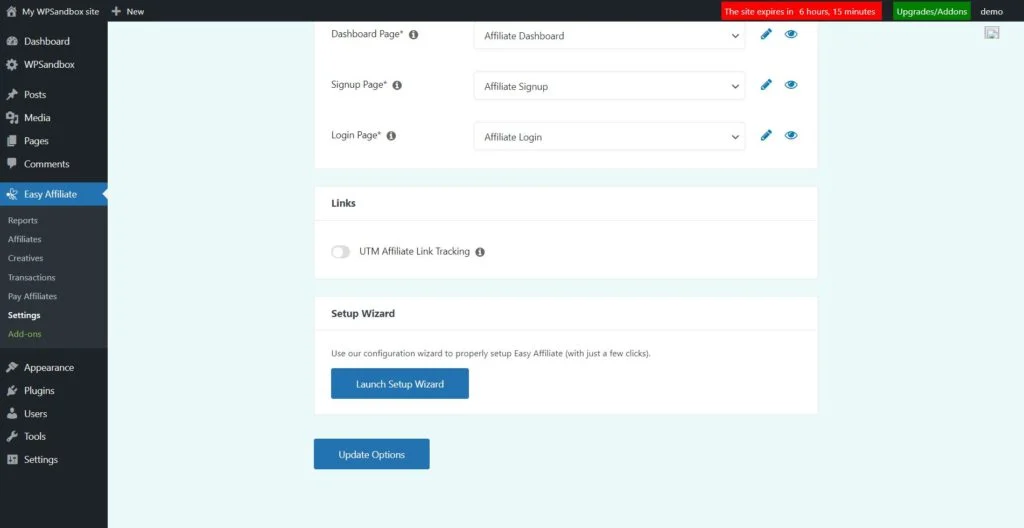Enable UTM Affiliate Link Tracking toggle

pos(340,252)
